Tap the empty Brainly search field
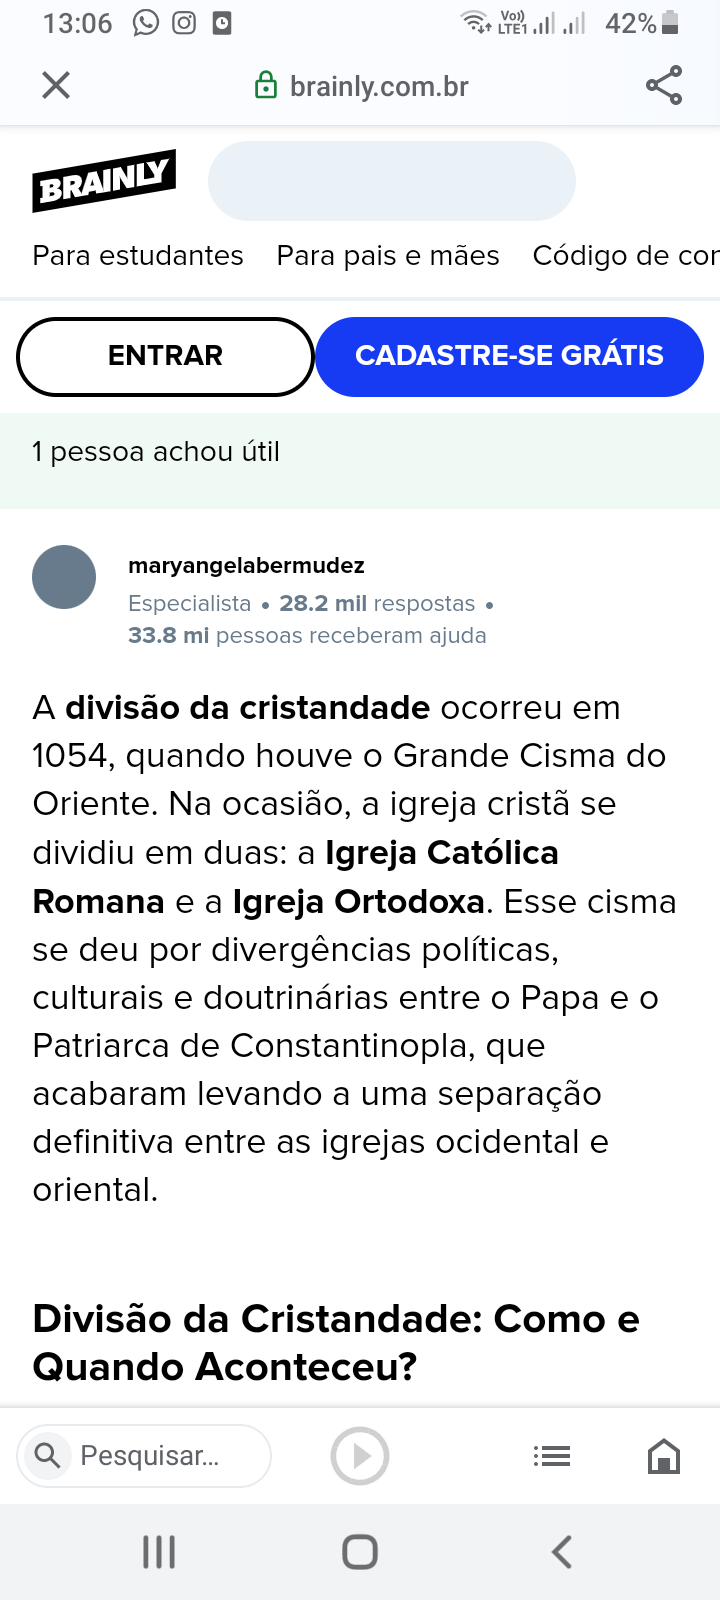Screen dimensions: 720x1600 [x=392, y=181]
